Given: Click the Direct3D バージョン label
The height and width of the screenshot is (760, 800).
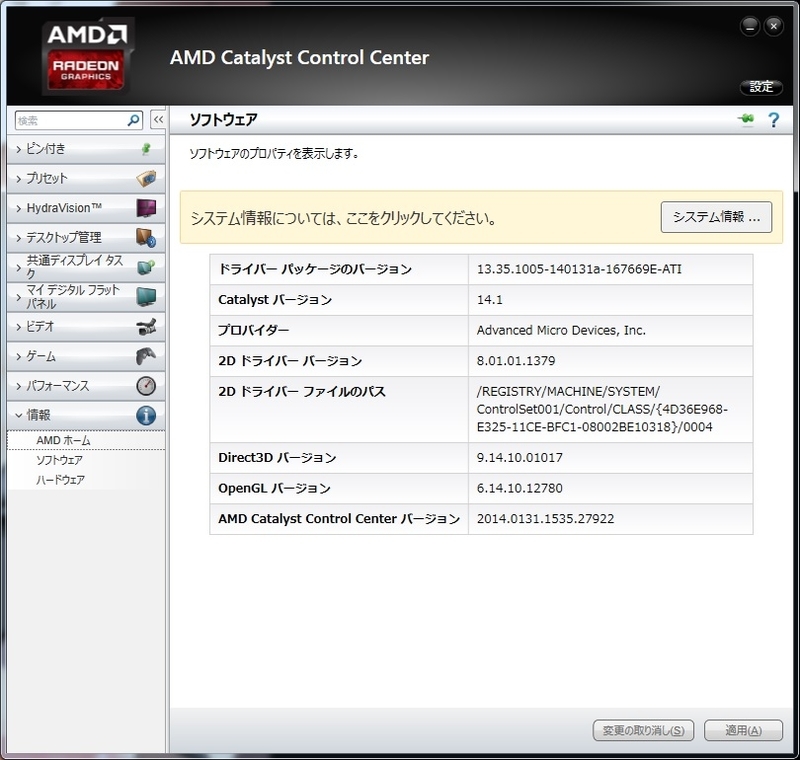Looking at the screenshot, I should pos(277,458).
